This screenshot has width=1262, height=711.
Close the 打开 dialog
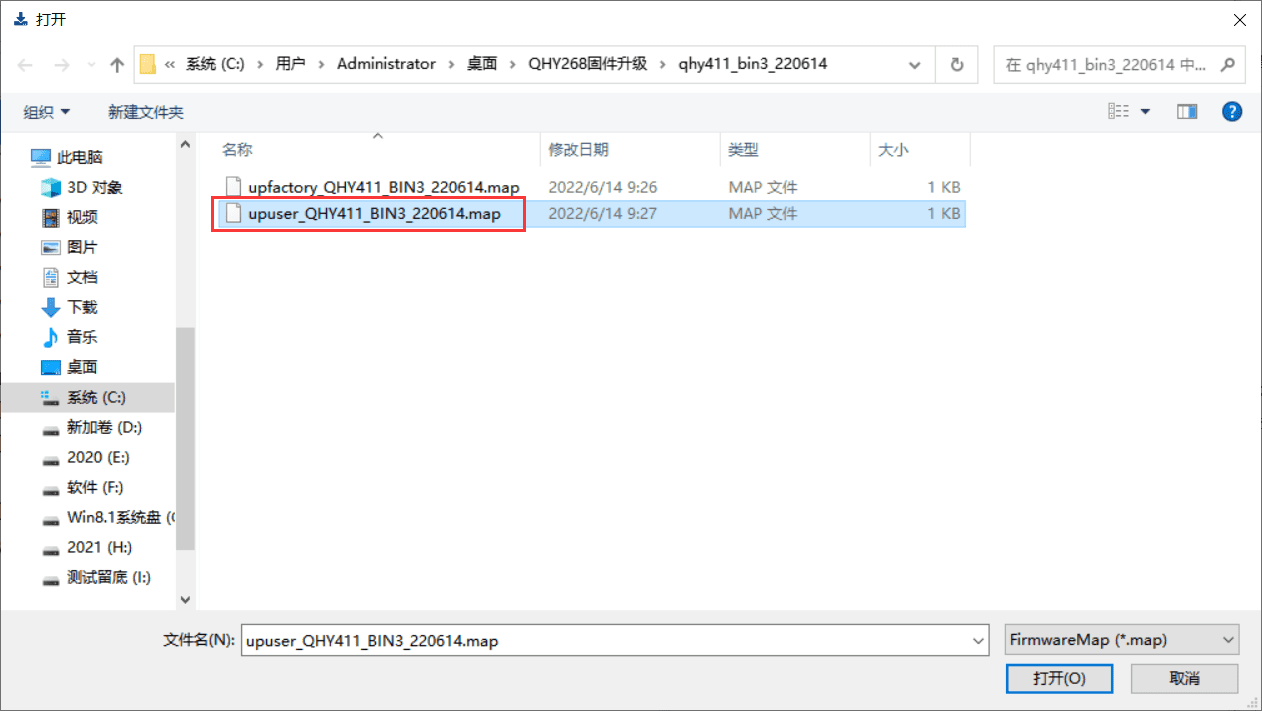point(1239,18)
